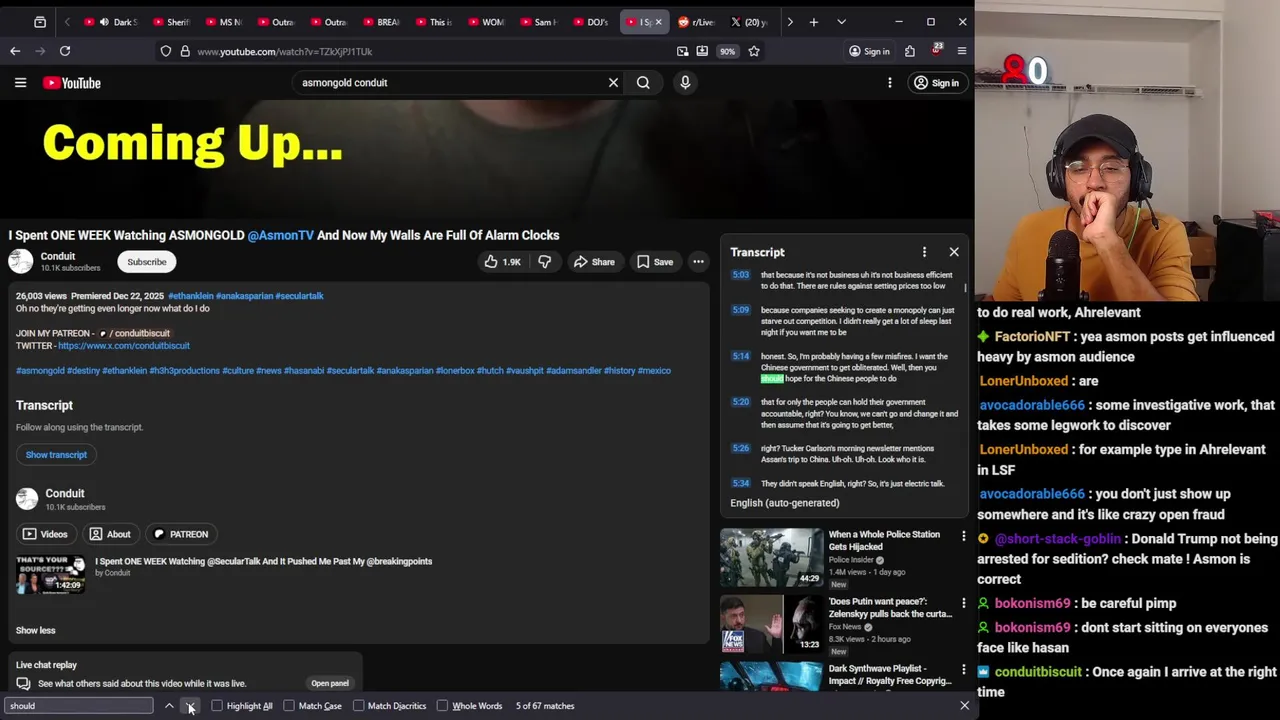1280x720 pixels.
Task: Open the Firefox application menu
Action: [x=962, y=51]
